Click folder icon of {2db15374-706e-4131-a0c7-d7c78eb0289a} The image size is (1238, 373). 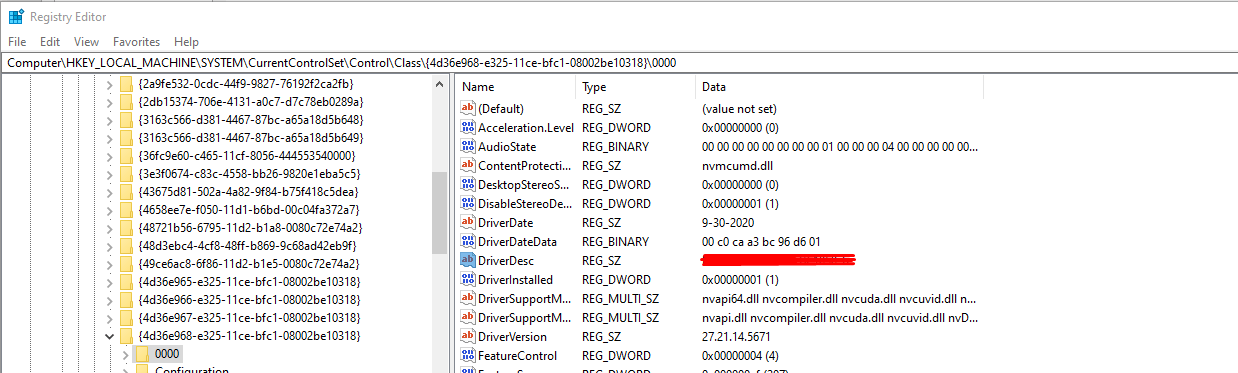point(126,101)
